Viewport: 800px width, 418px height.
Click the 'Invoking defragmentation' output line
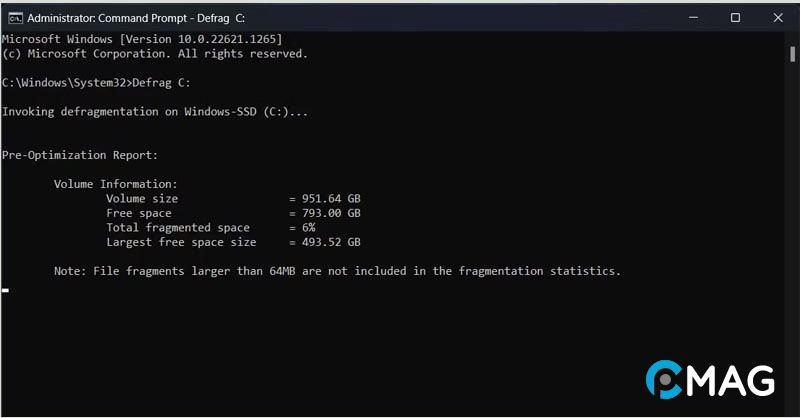(x=155, y=112)
